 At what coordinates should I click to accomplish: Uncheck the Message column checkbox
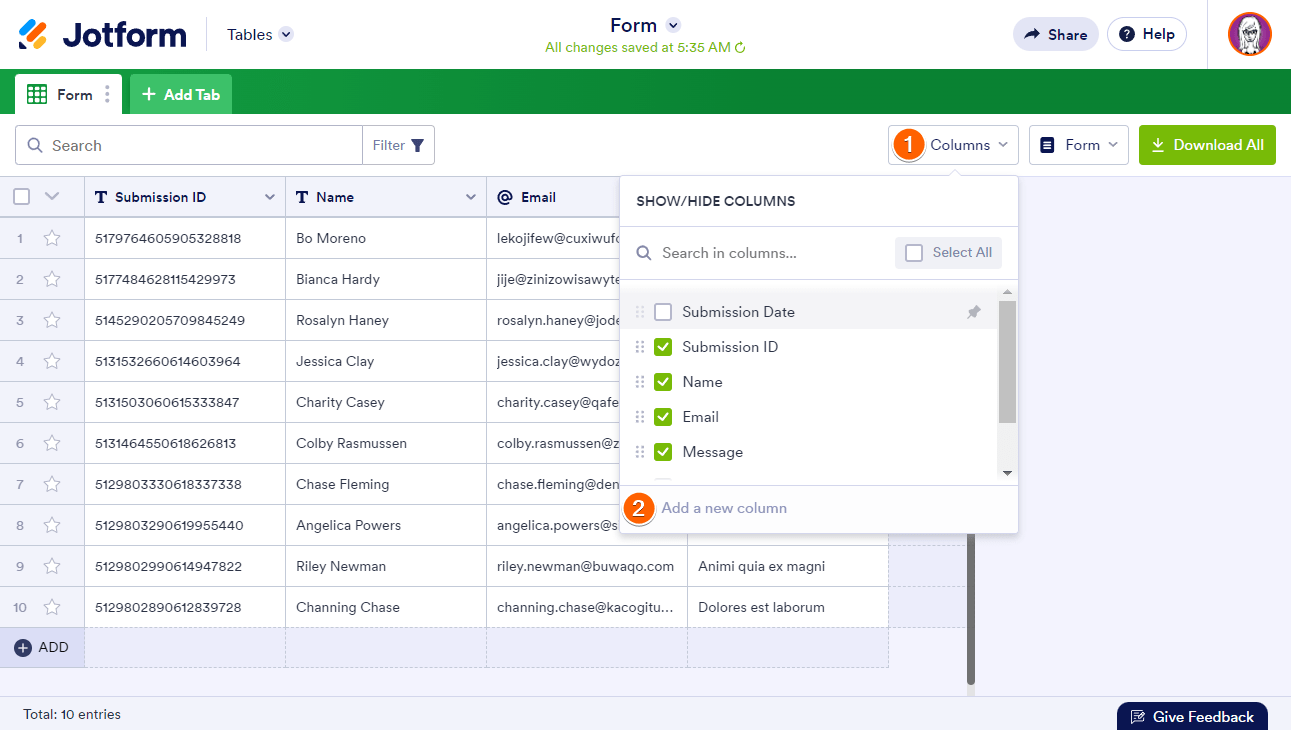coord(663,452)
